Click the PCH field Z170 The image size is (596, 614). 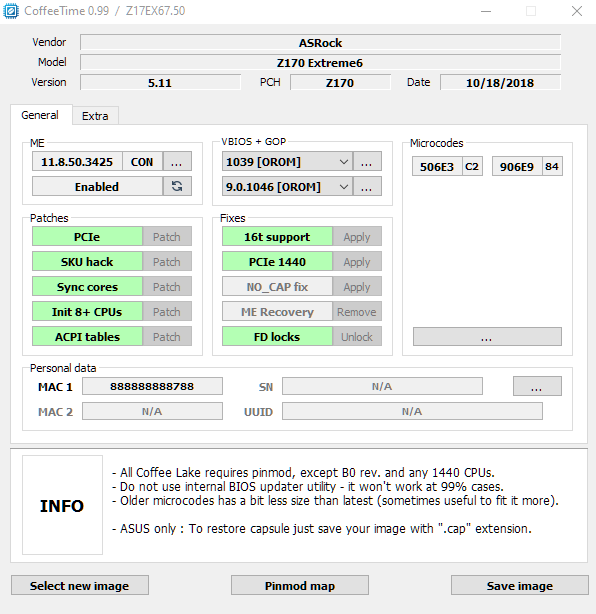coord(340,82)
